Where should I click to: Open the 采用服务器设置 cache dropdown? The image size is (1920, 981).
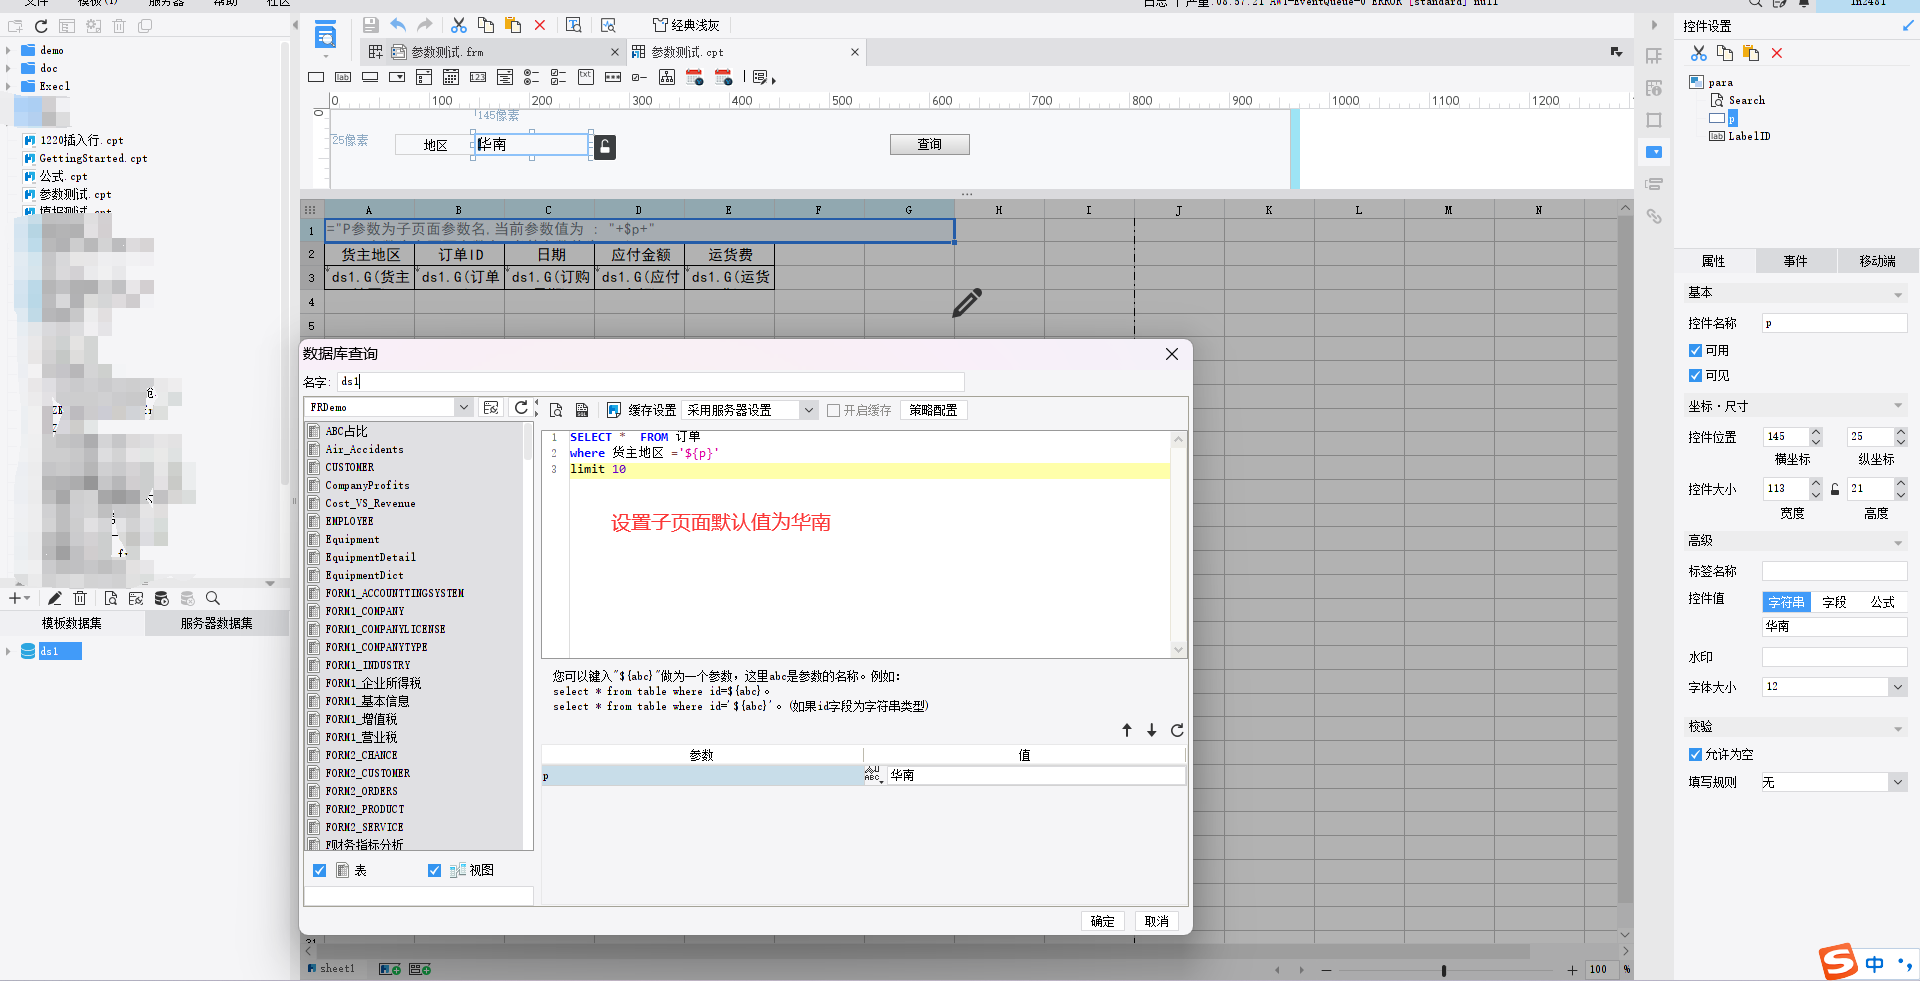pyautogui.click(x=808, y=411)
